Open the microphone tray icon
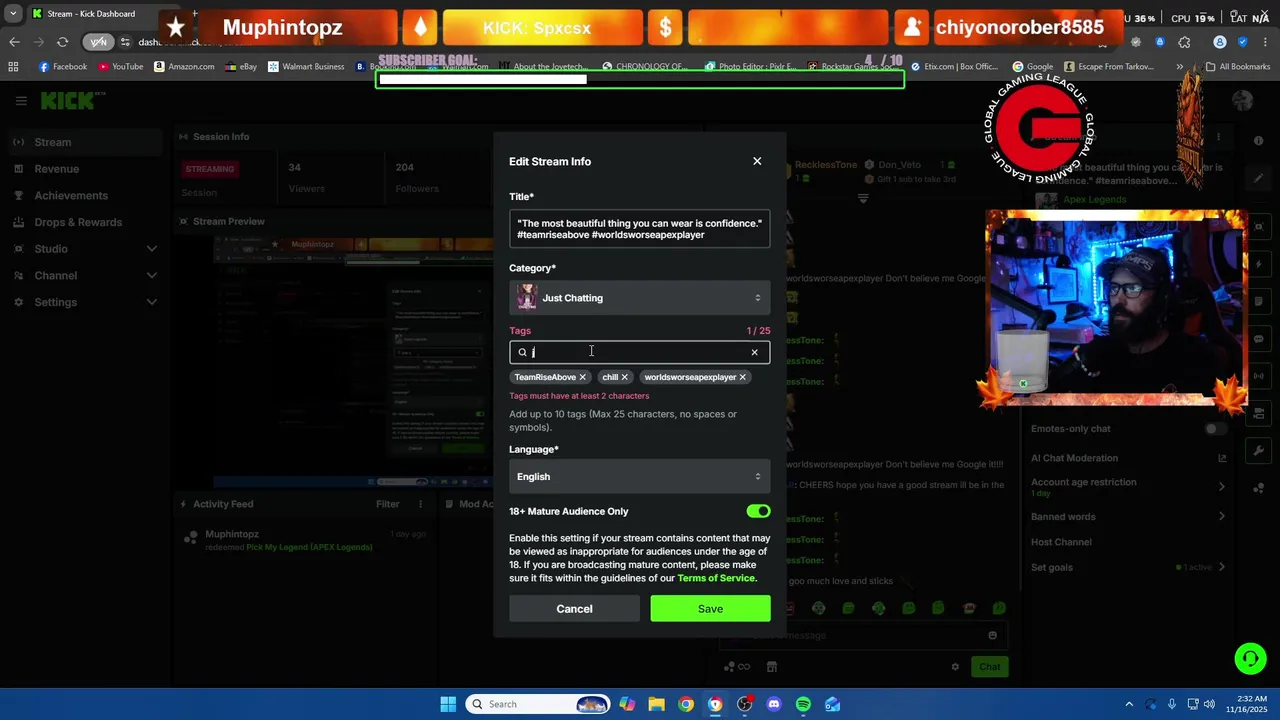 tap(1171, 704)
